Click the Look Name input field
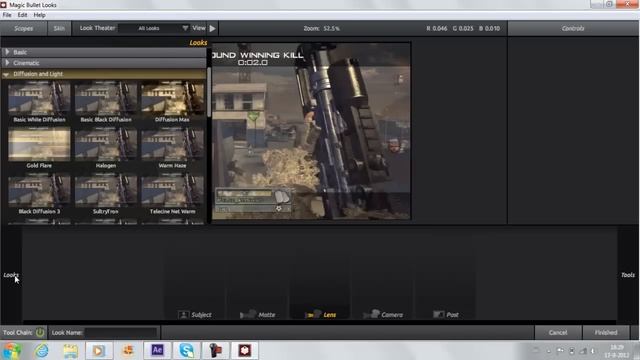 coord(121,333)
